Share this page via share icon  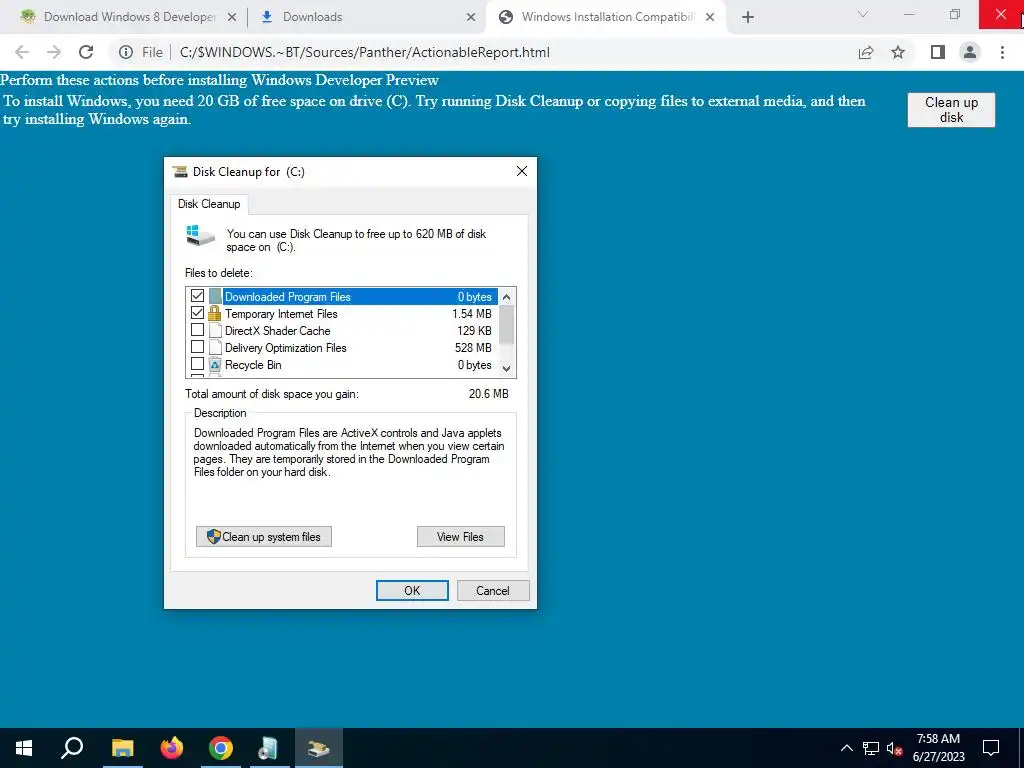pyautogui.click(x=866, y=52)
